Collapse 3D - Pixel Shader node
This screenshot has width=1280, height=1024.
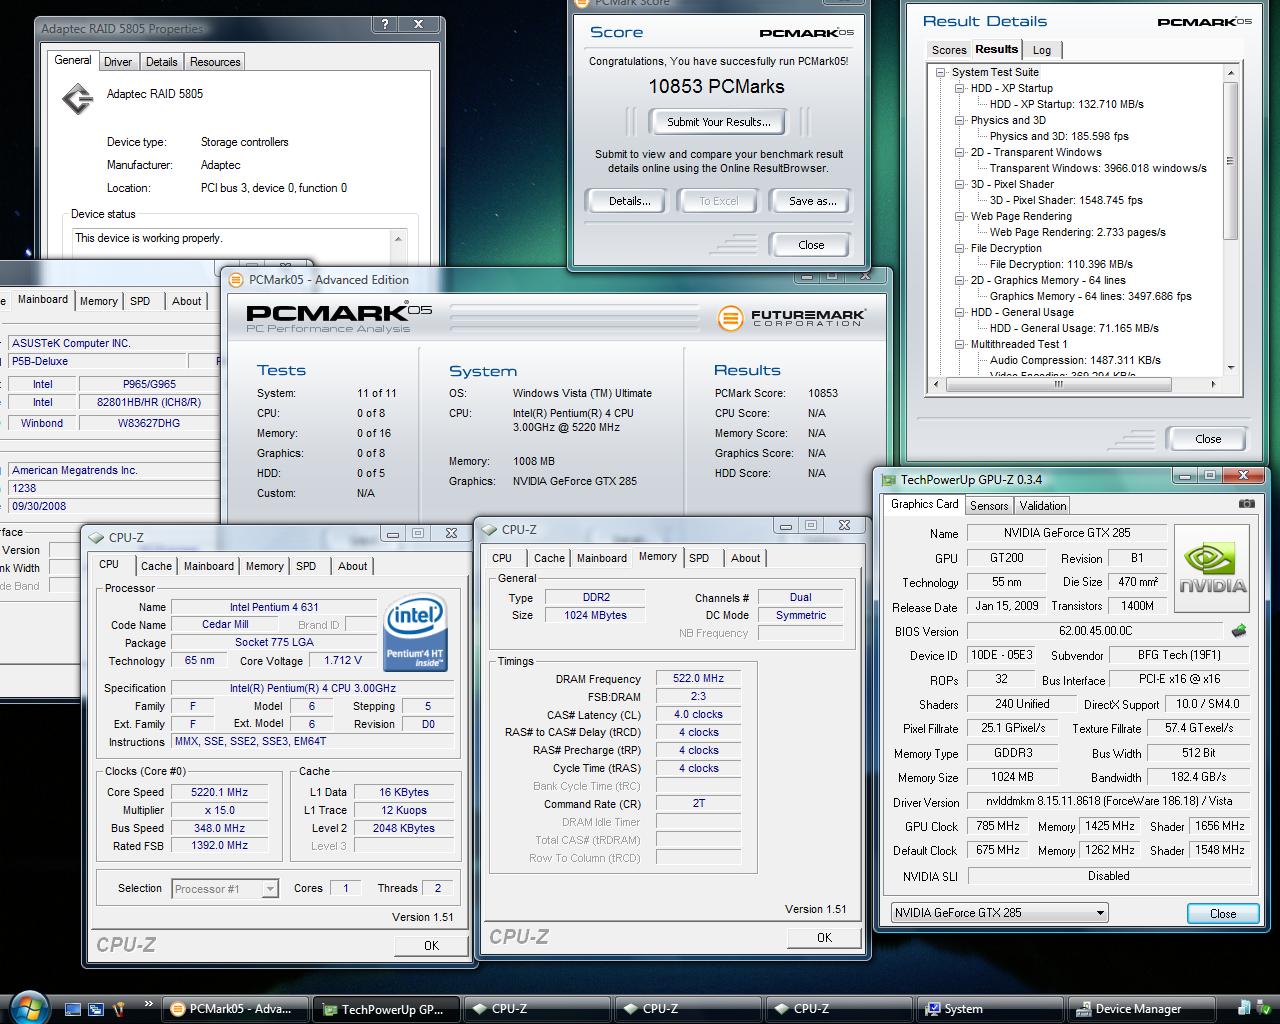[x=960, y=184]
